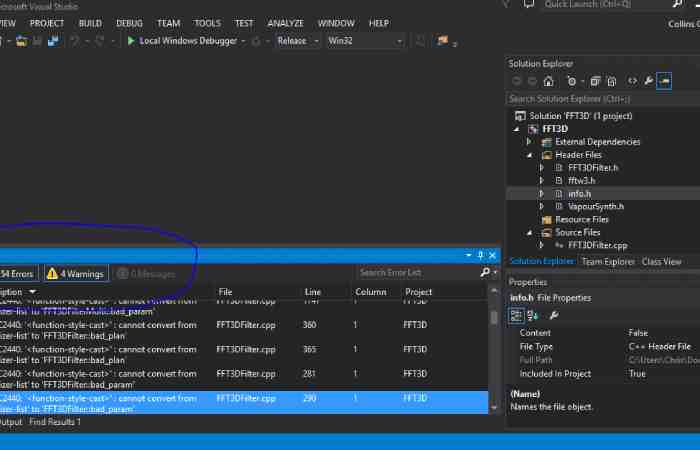Select the Resource Files folder
This screenshot has height=450, width=700.
582,220
